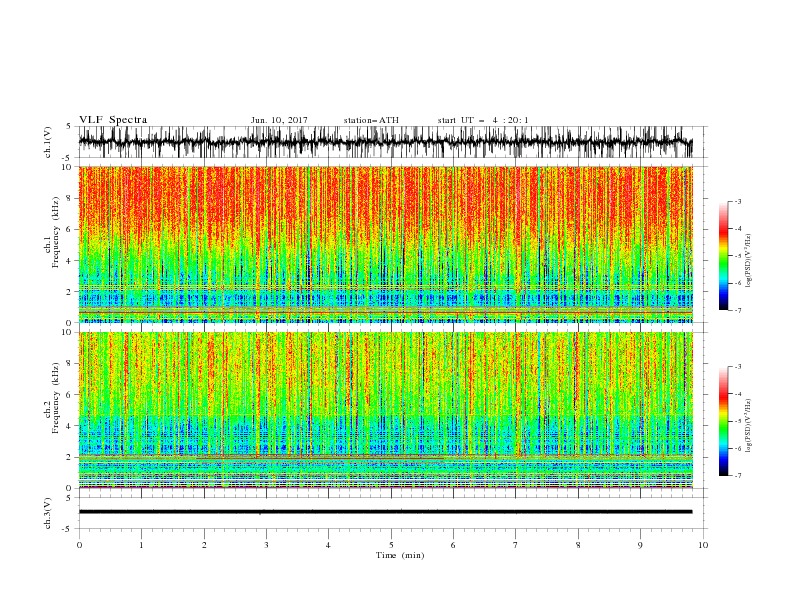The height and width of the screenshot is (612, 792).
Task: Click the ch.1 color bar log(PSD) label
Action: click(748, 261)
